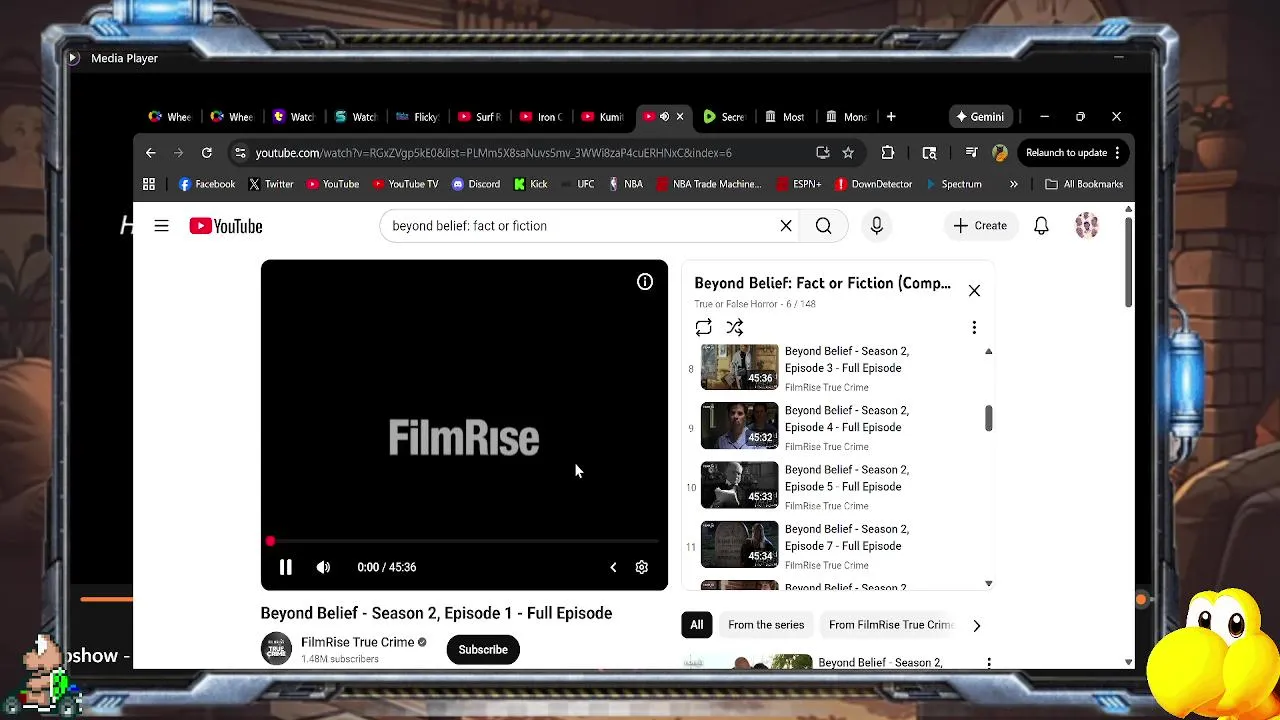1280x720 pixels.
Task: Open the Facebook bookmark
Action: coord(206,184)
